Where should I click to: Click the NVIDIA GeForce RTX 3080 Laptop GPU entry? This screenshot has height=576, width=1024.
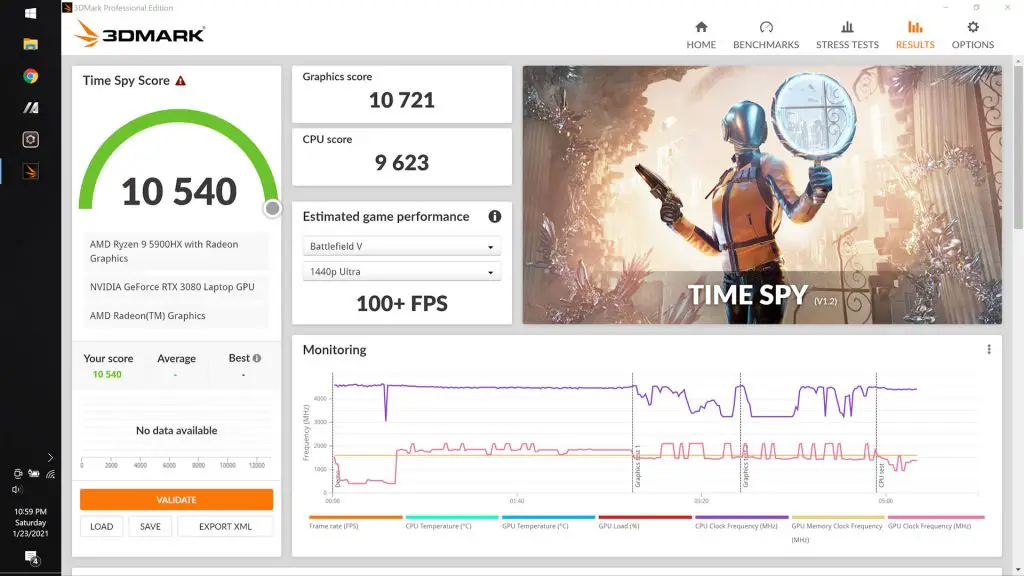point(176,287)
